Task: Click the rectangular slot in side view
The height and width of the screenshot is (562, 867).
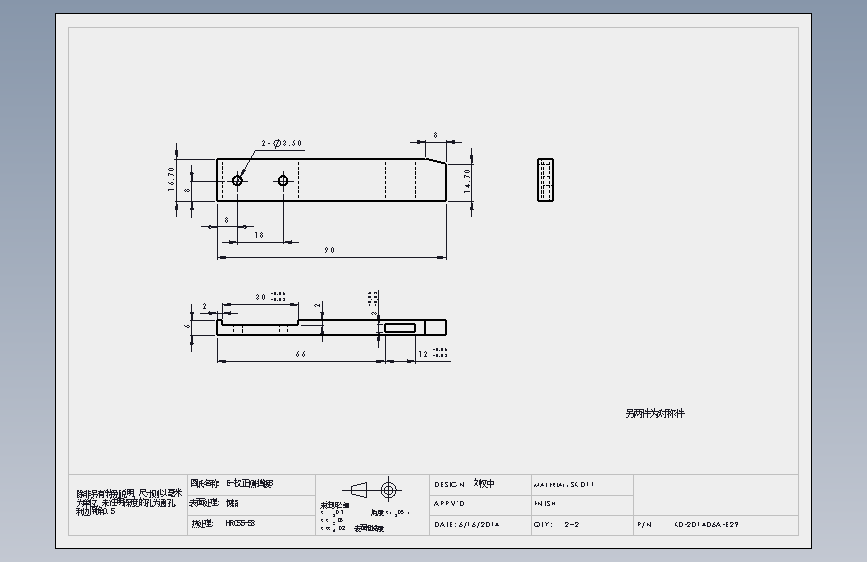Action: pos(400,328)
